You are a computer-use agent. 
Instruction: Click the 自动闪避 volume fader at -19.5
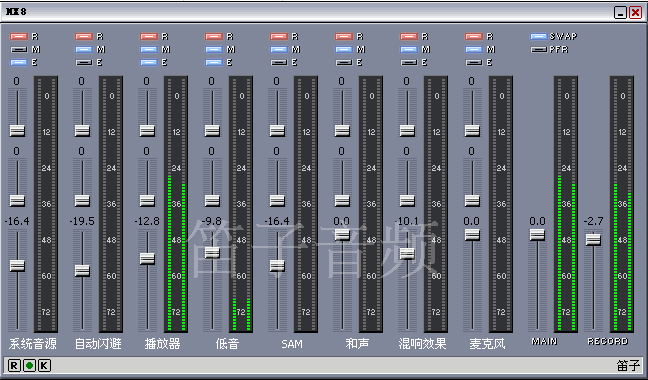[82, 271]
